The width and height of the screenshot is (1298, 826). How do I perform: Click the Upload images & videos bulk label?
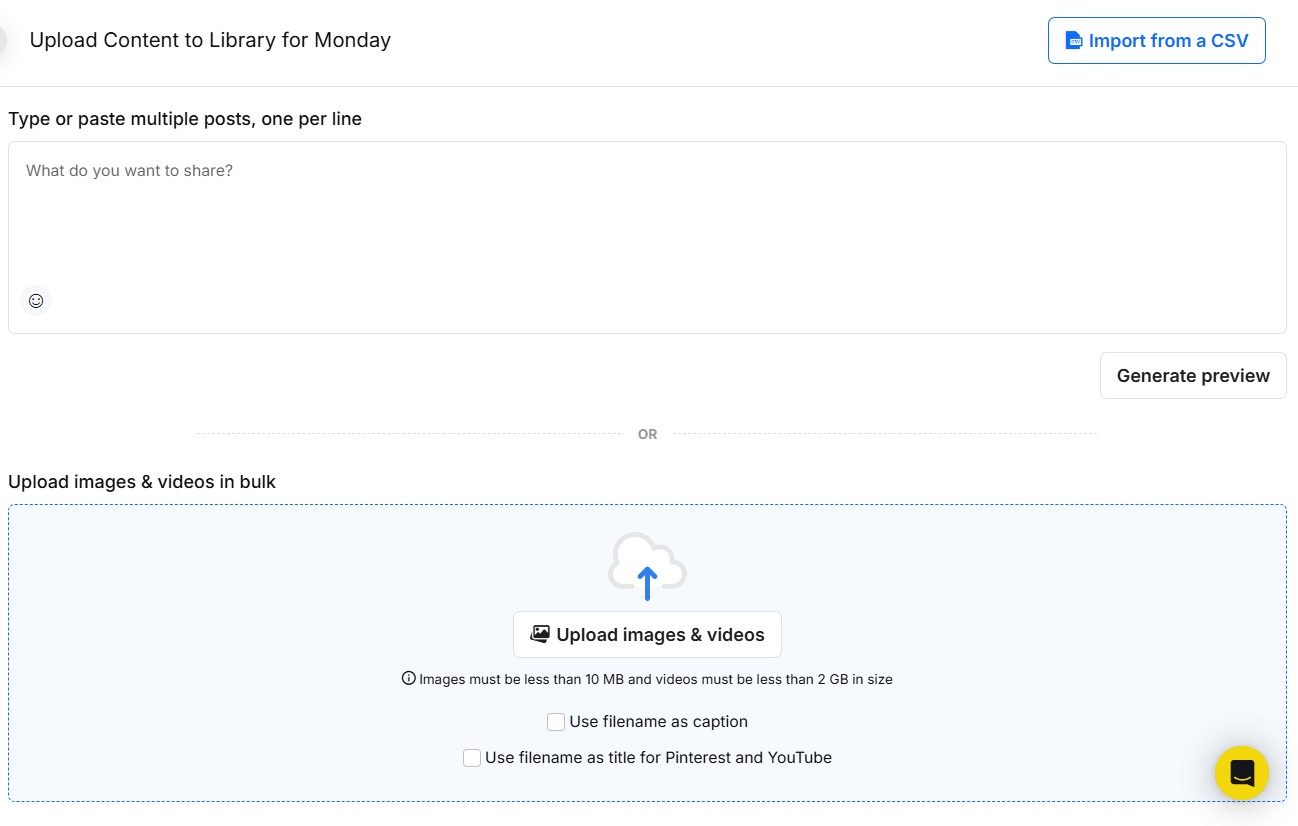(141, 481)
